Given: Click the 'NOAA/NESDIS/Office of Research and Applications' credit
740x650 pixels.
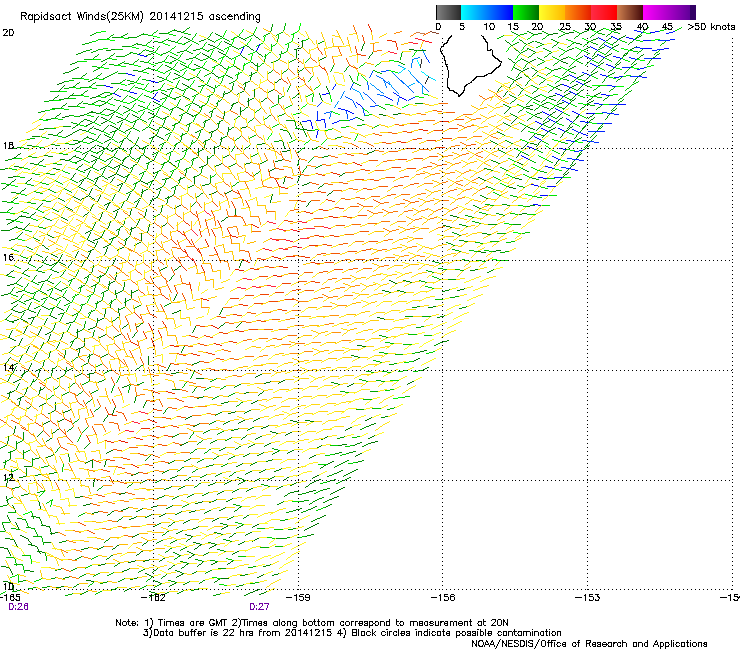Looking at the screenshot, I should pos(589,644).
